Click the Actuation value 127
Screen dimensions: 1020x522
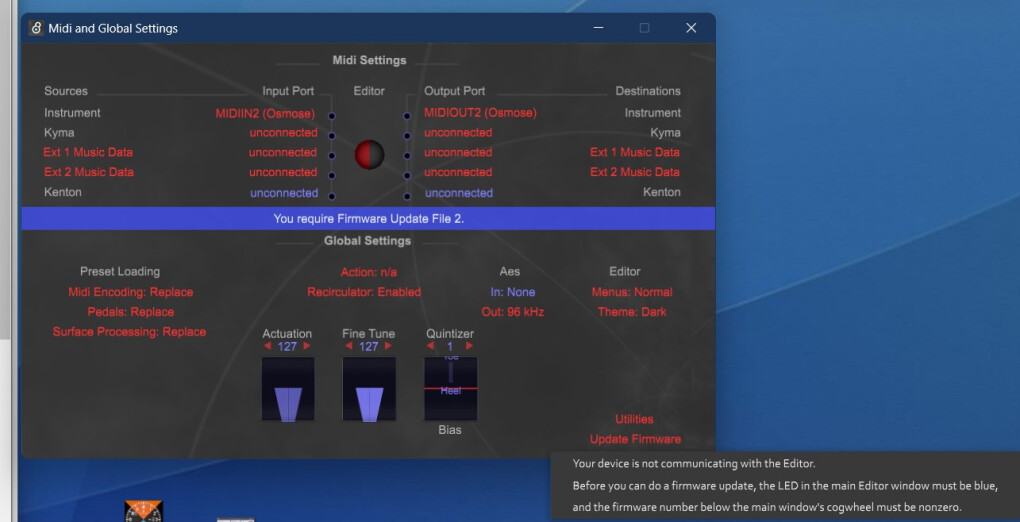(287, 346)
